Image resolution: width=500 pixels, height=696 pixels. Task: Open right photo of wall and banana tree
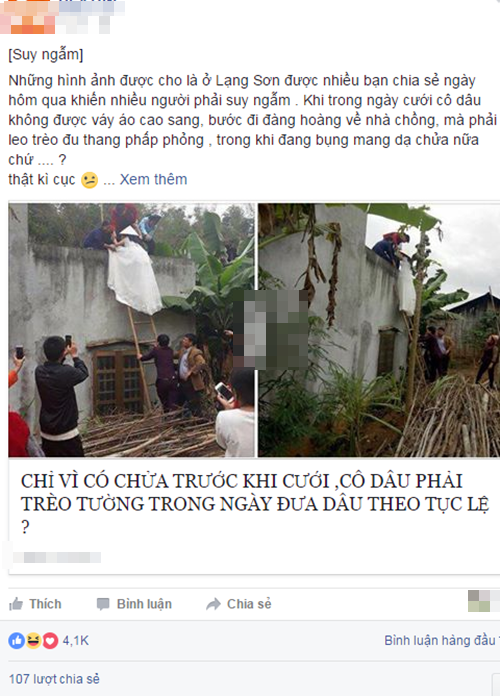[x=379, y=330]
